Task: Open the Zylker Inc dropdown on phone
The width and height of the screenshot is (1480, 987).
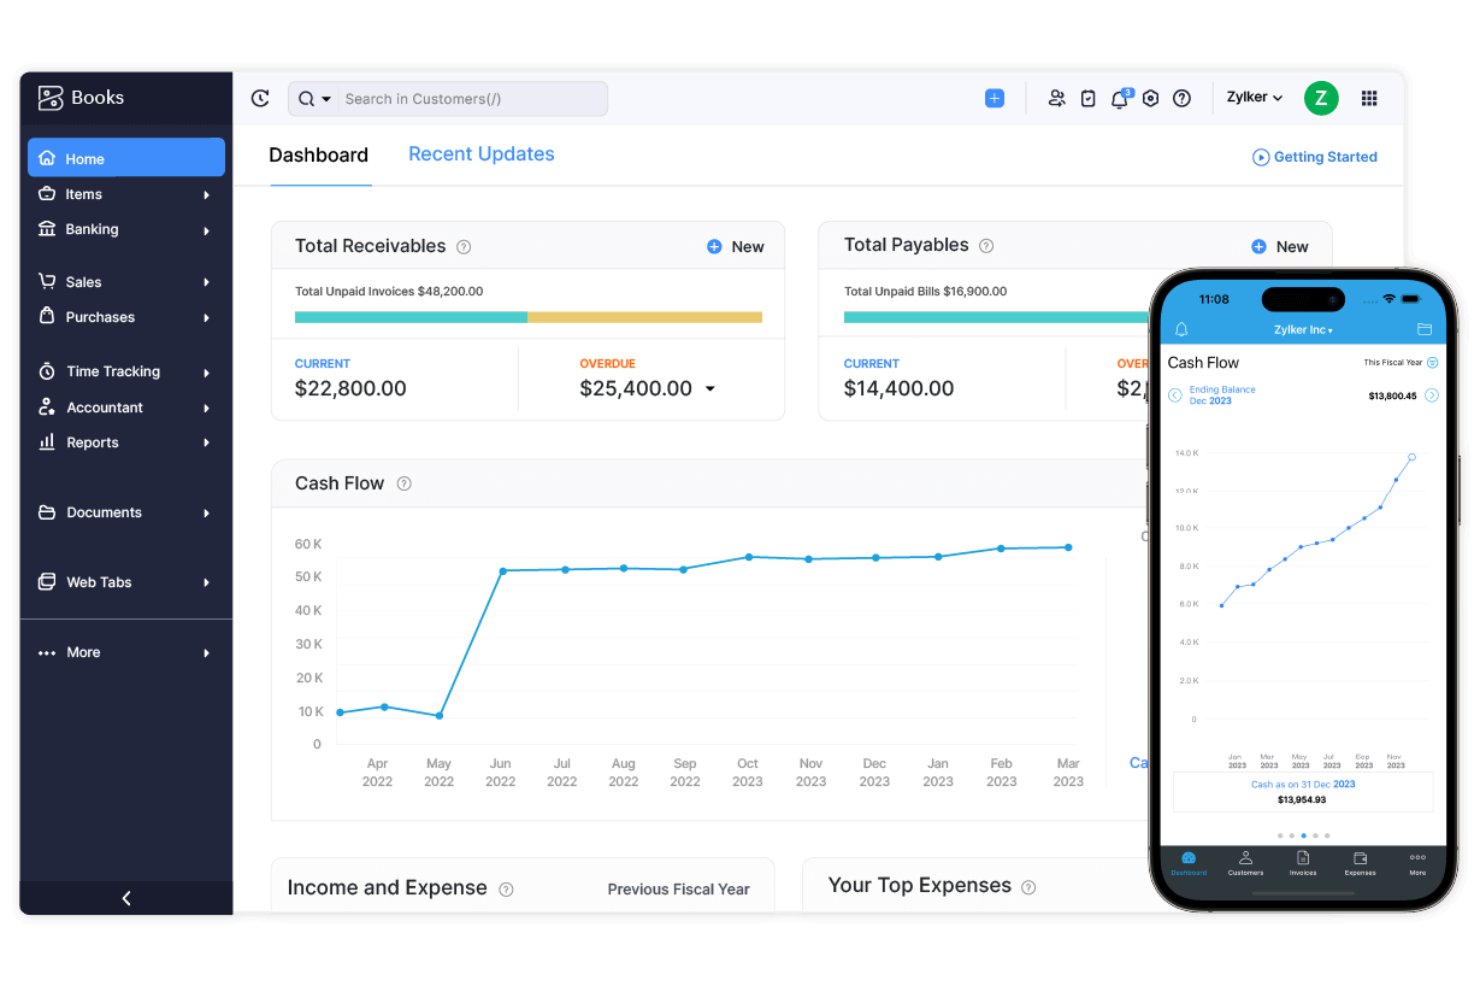Action: point(1303,330)
